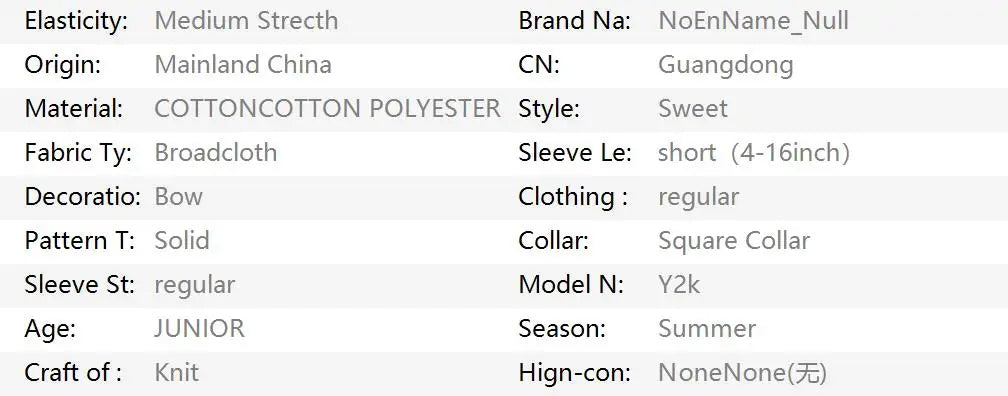Click the Elasticity label
The height and width of the screenshot is (396, 1008).
76,21
